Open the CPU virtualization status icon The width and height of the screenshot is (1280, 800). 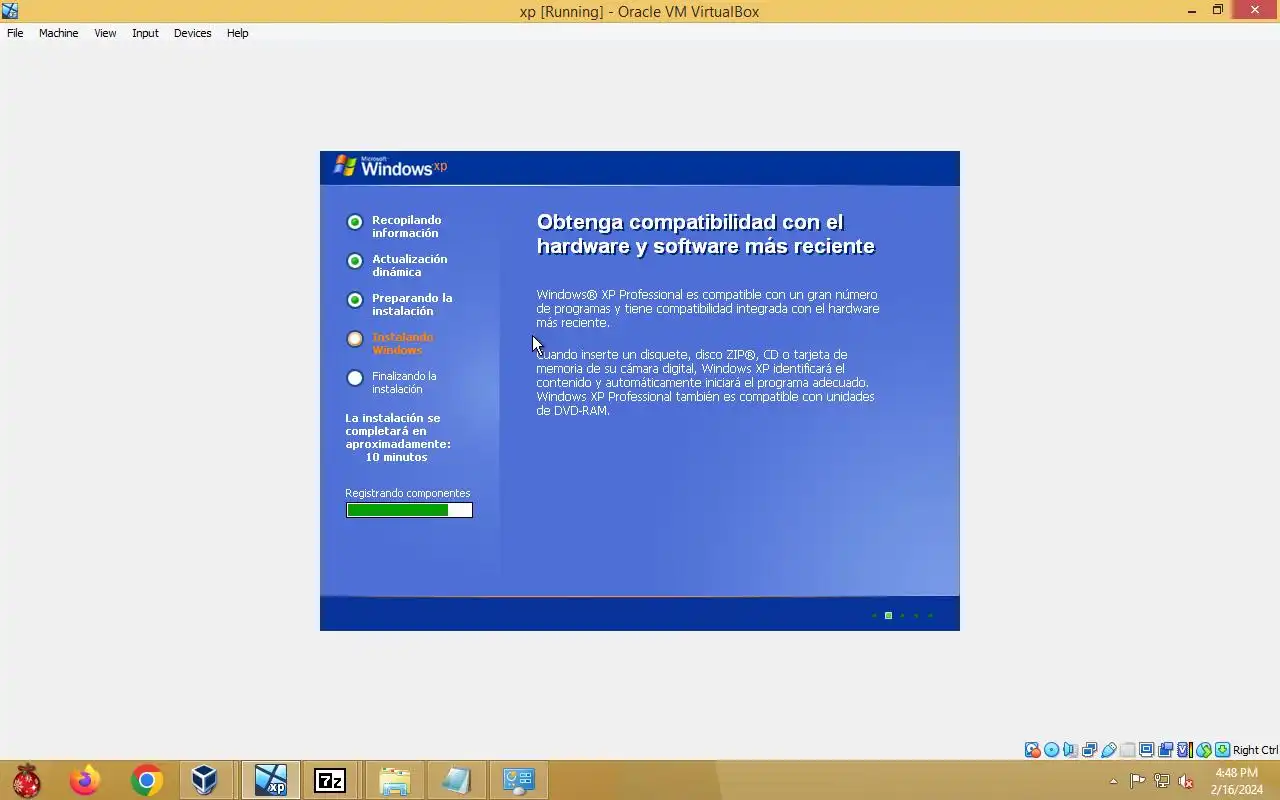(x=1185, y=750)
